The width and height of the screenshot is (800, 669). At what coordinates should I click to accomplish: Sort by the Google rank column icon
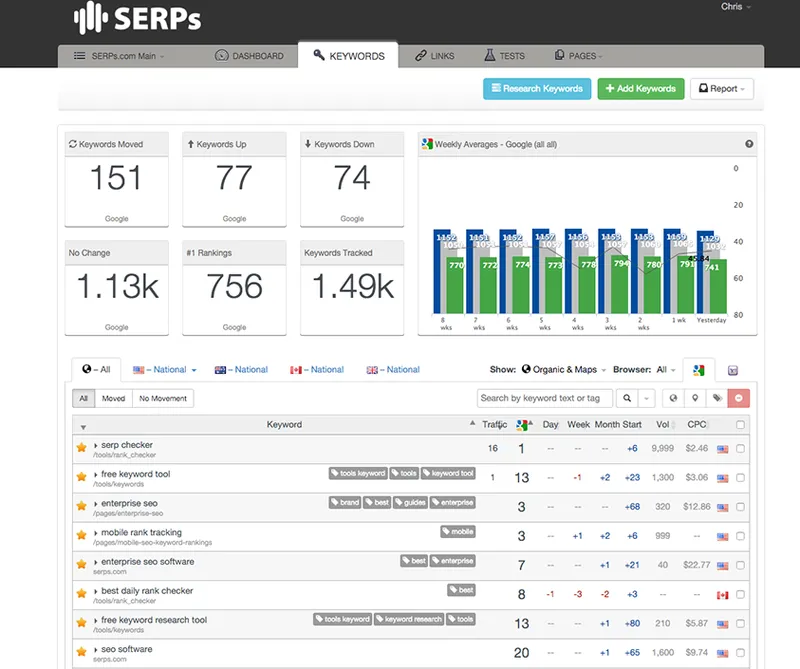[x=523, y=425]
